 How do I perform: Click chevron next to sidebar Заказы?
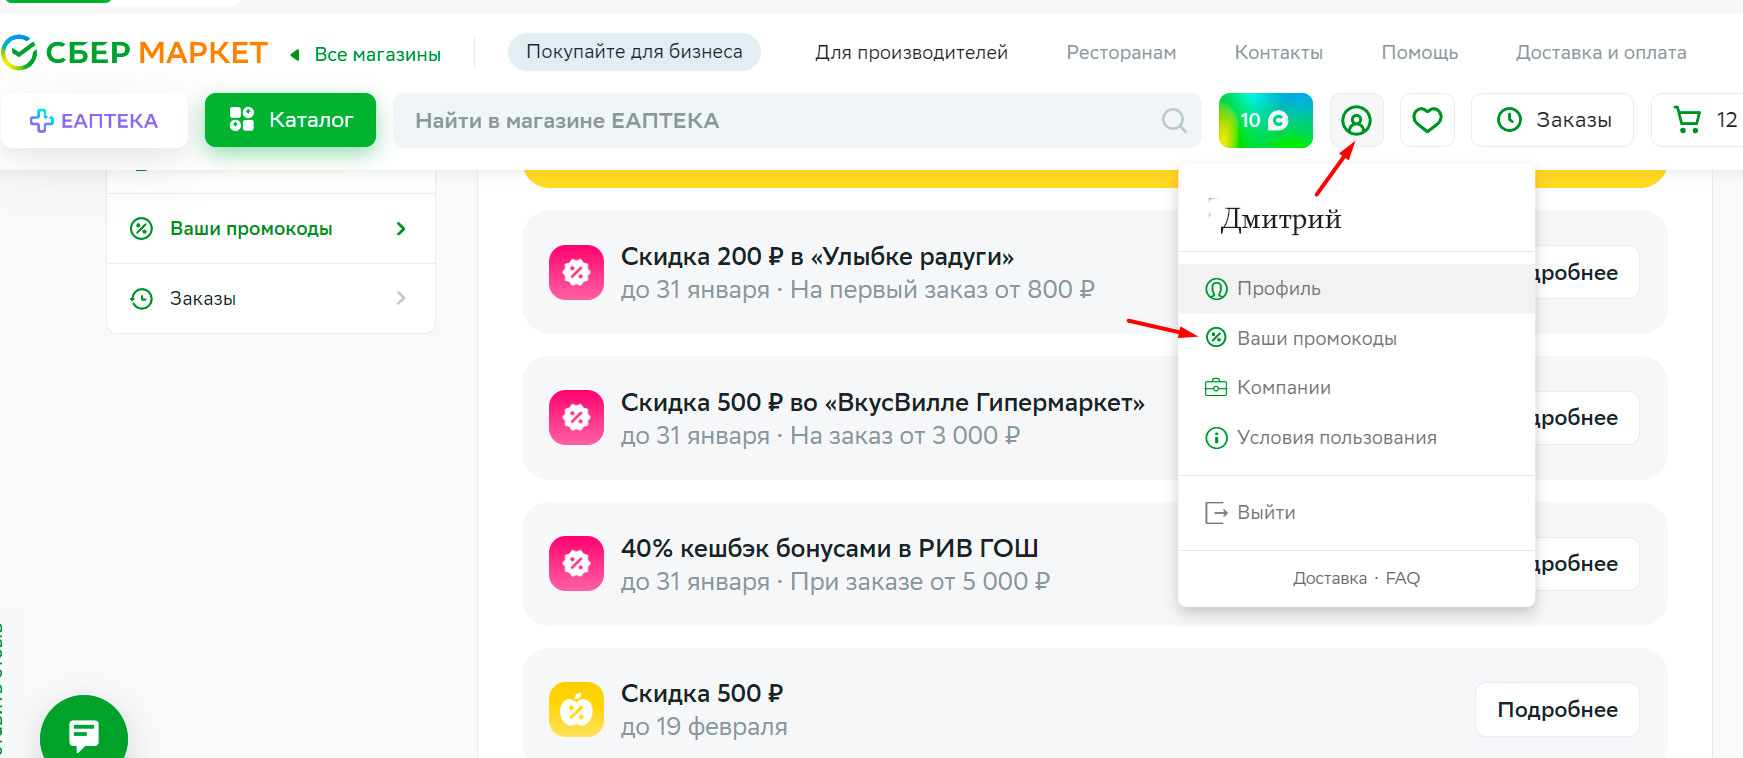click(x=401, y=298)
